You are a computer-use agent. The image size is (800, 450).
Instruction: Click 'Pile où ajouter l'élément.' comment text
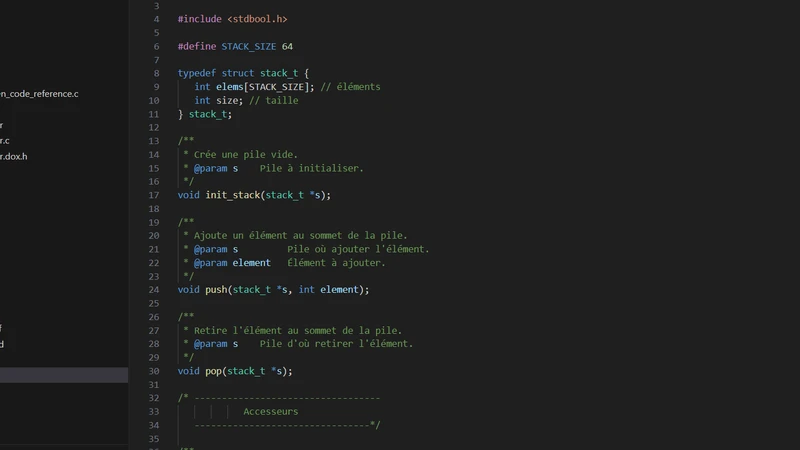[x=358, y=249]
